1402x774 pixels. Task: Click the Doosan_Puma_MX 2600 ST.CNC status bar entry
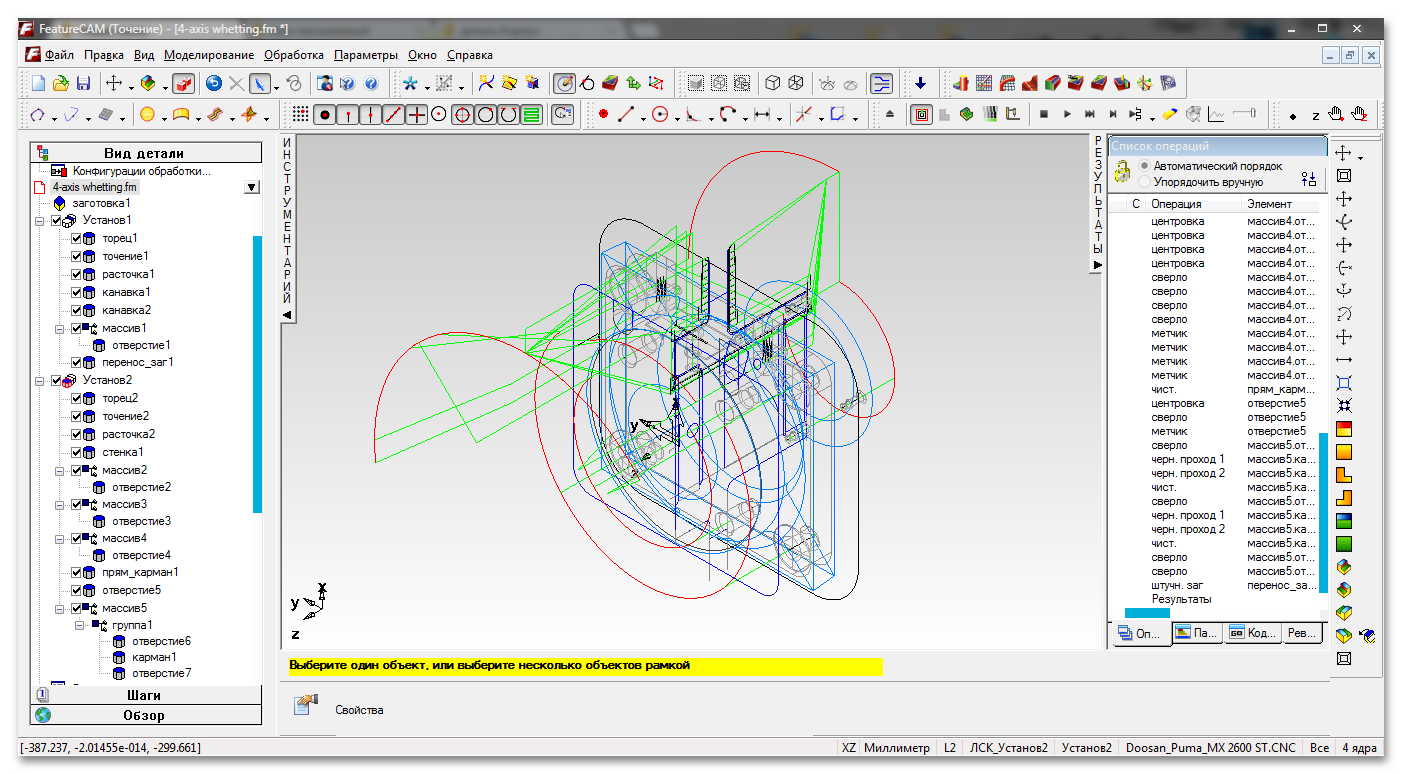coord(1211,747)
